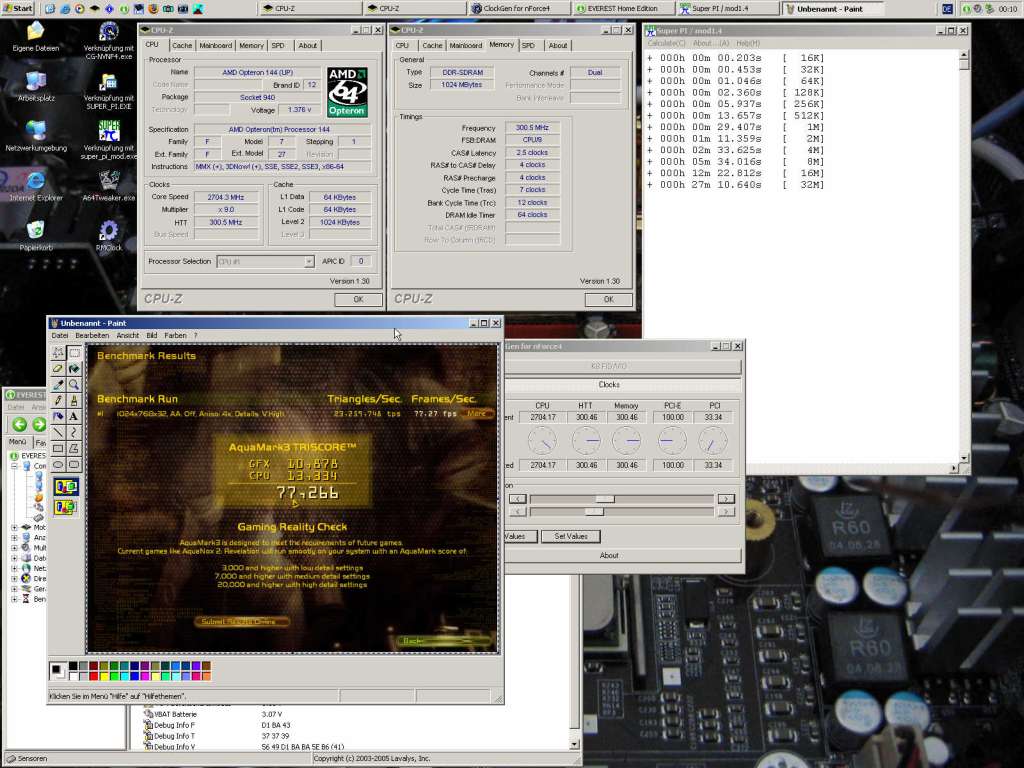Viewport: 1024px width, 768px height.
Task: Open Processor Selection dropdown in CPU-Z
Action: click(309, 261)
